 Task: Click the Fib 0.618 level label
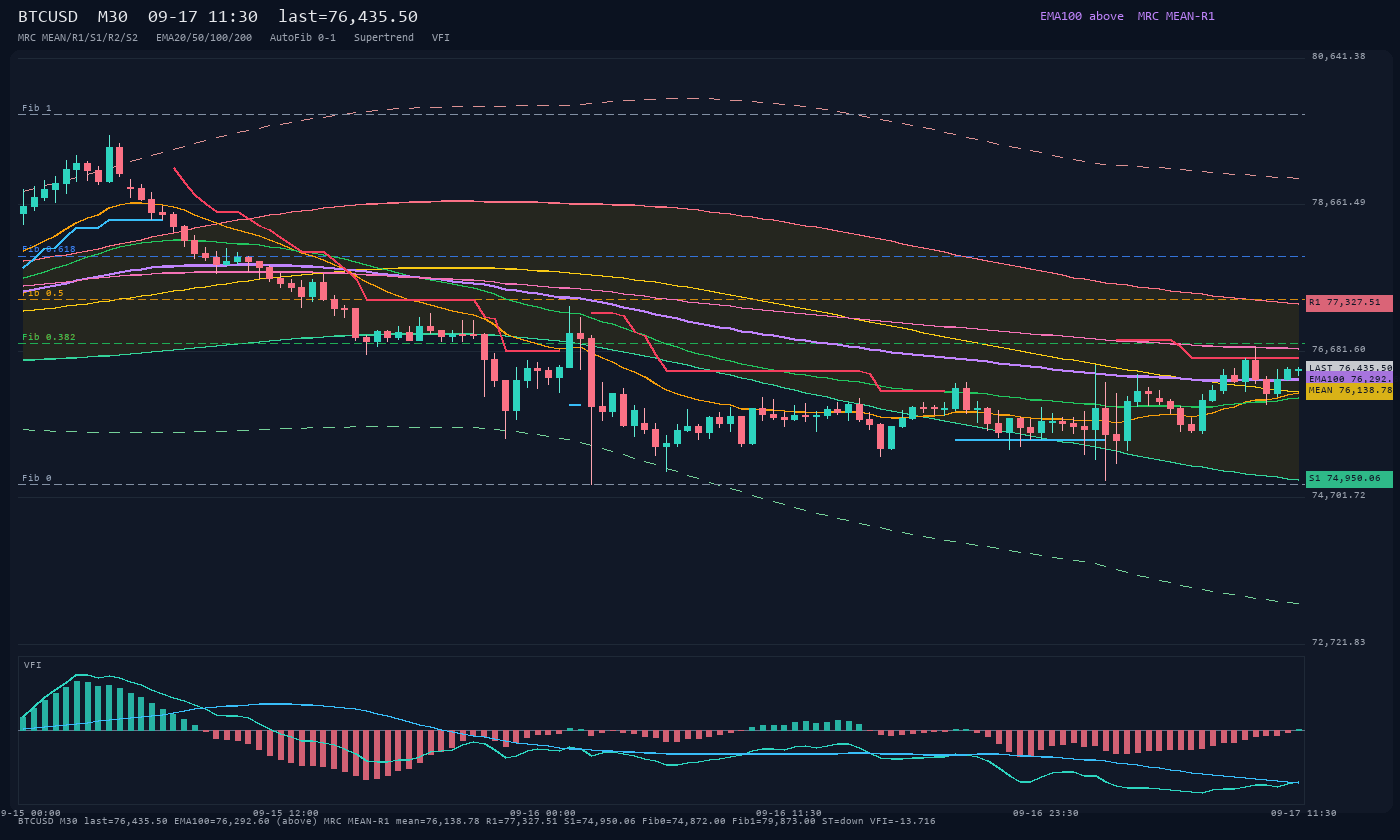(x=49, y=249)
